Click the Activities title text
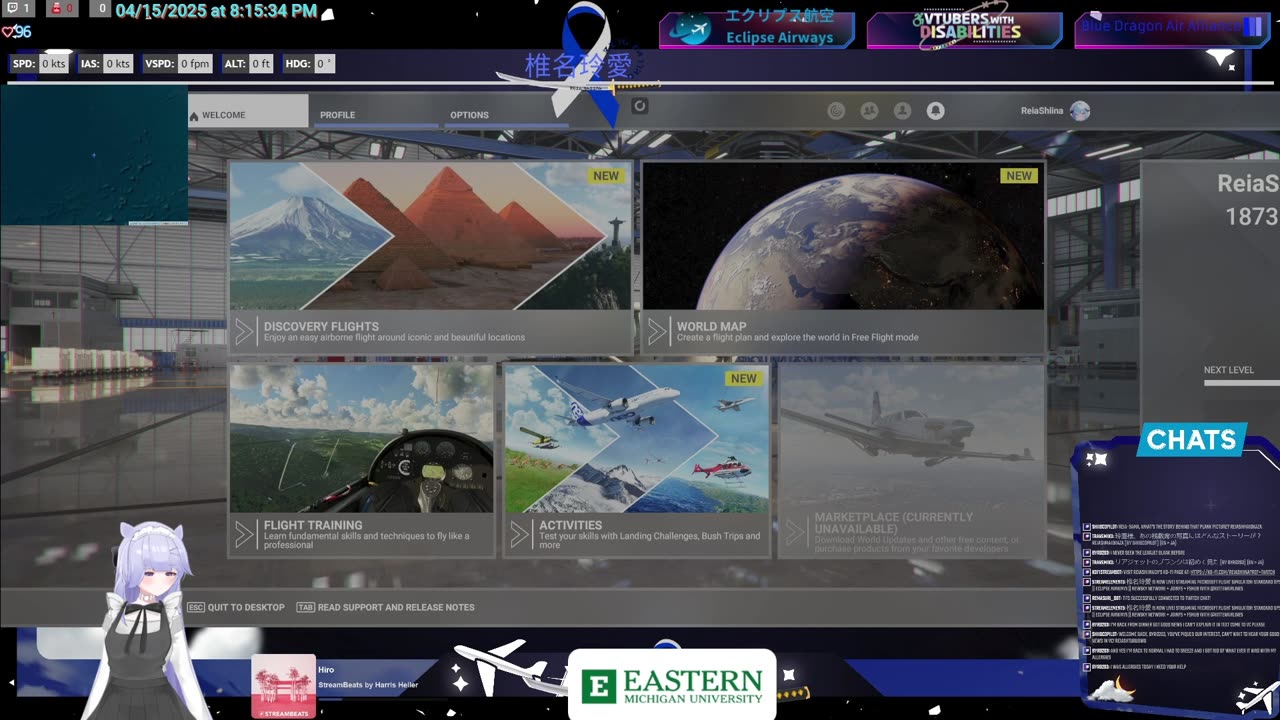Viewport: 1280px width, 720px height. [570, 525]
